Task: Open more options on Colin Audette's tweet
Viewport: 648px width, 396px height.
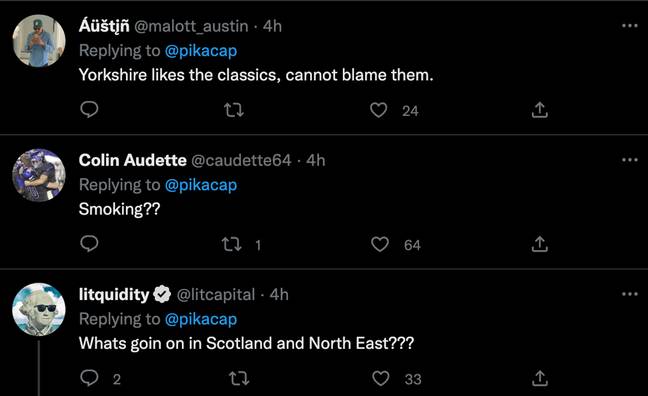Action: click(630, 160)
